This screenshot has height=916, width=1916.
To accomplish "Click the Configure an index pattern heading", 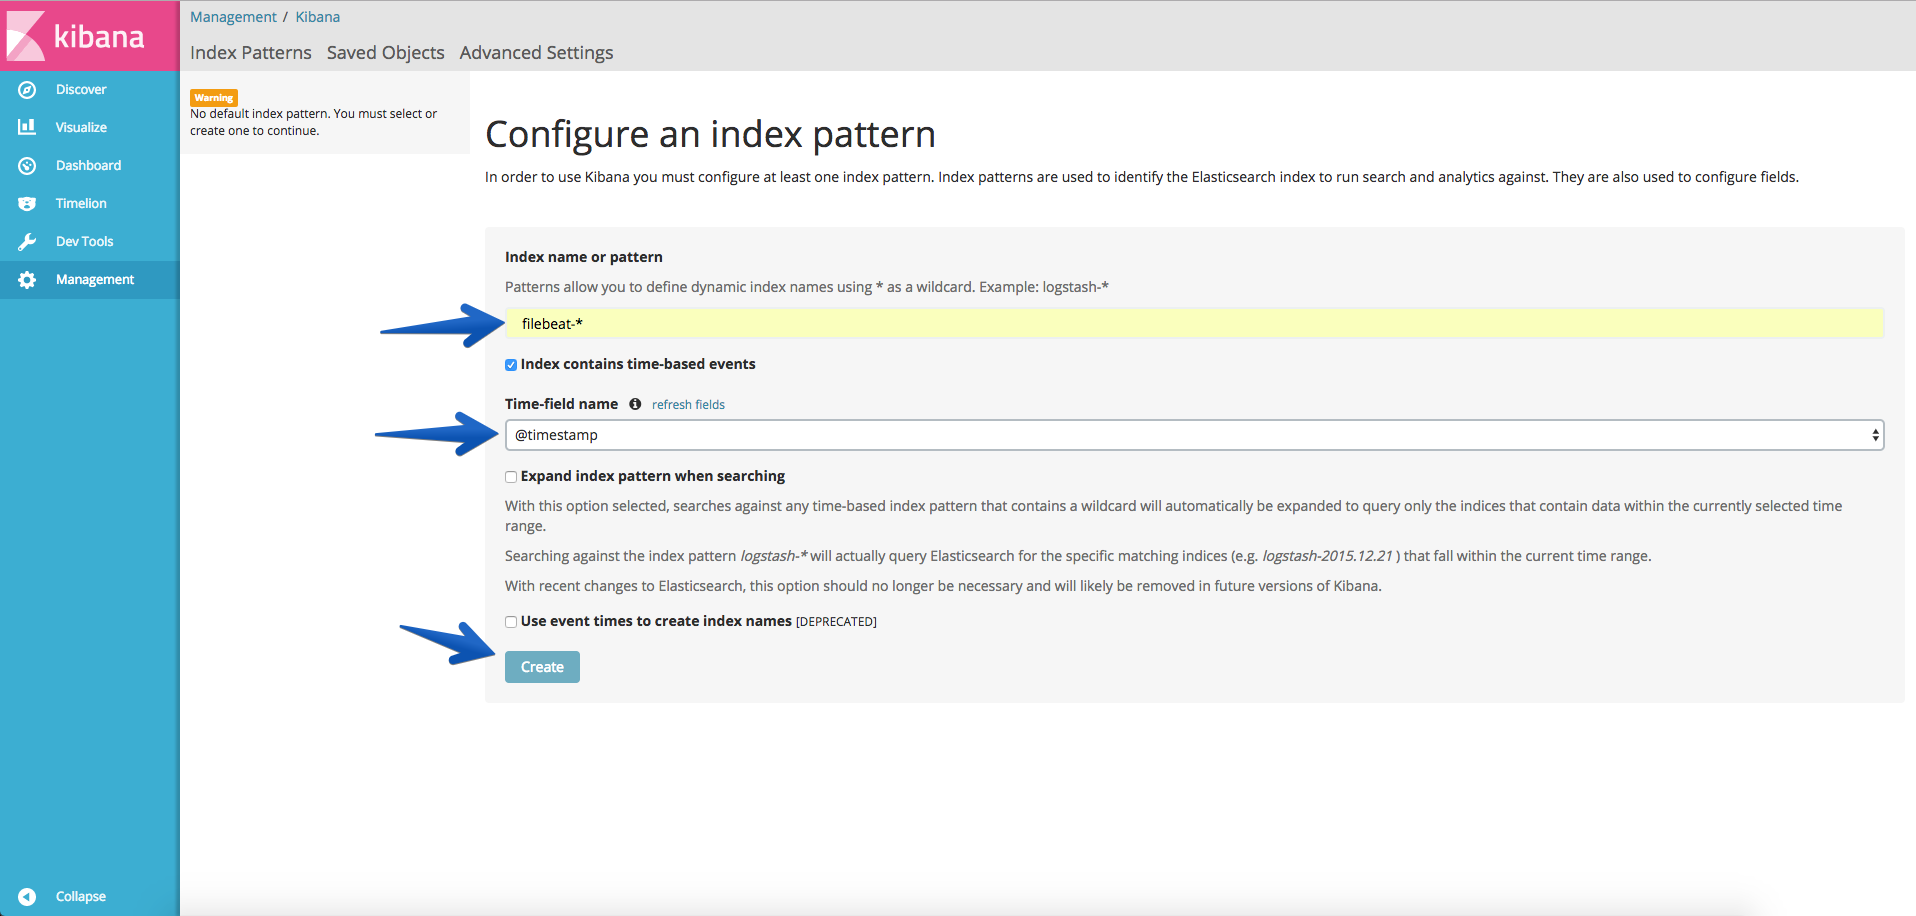I will 710,135.
